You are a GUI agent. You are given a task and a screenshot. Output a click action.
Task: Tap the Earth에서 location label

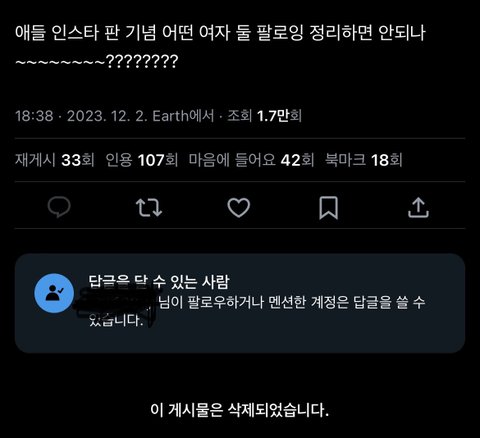point(183,116)
